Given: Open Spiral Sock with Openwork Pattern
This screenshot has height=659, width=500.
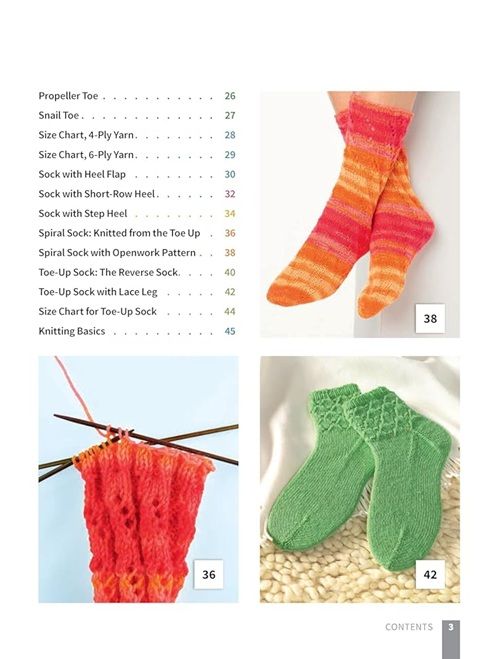Looking at the screenshot, I should [x=137, y=253].
